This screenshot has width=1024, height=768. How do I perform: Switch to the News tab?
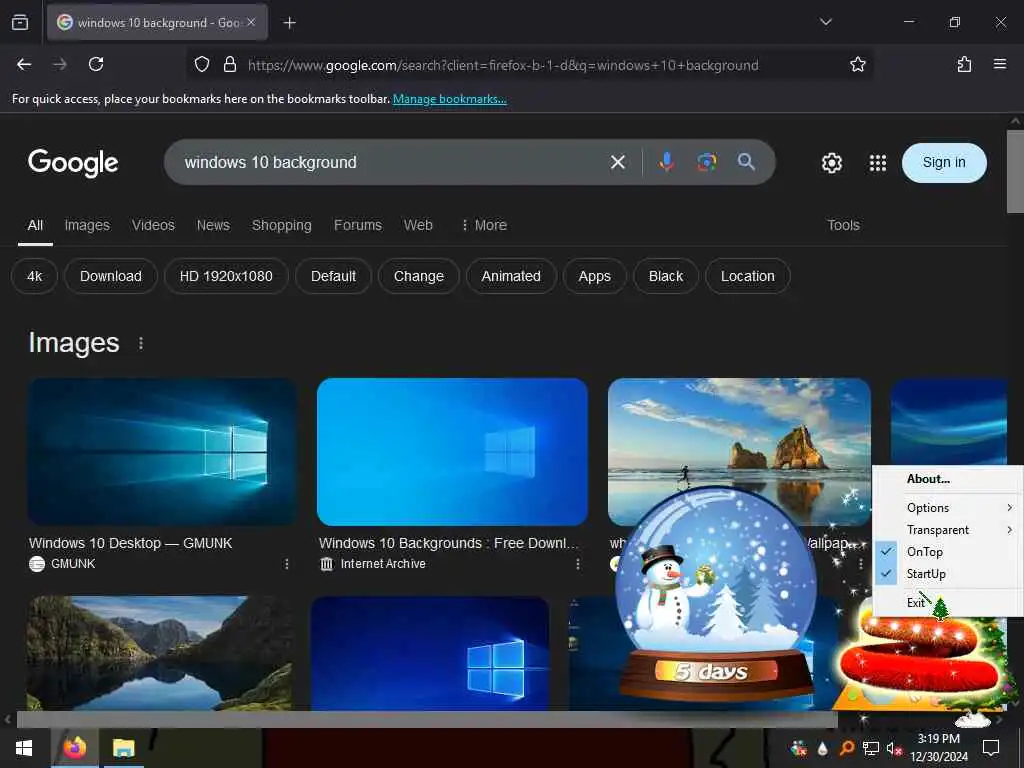[x=213, y=225]
